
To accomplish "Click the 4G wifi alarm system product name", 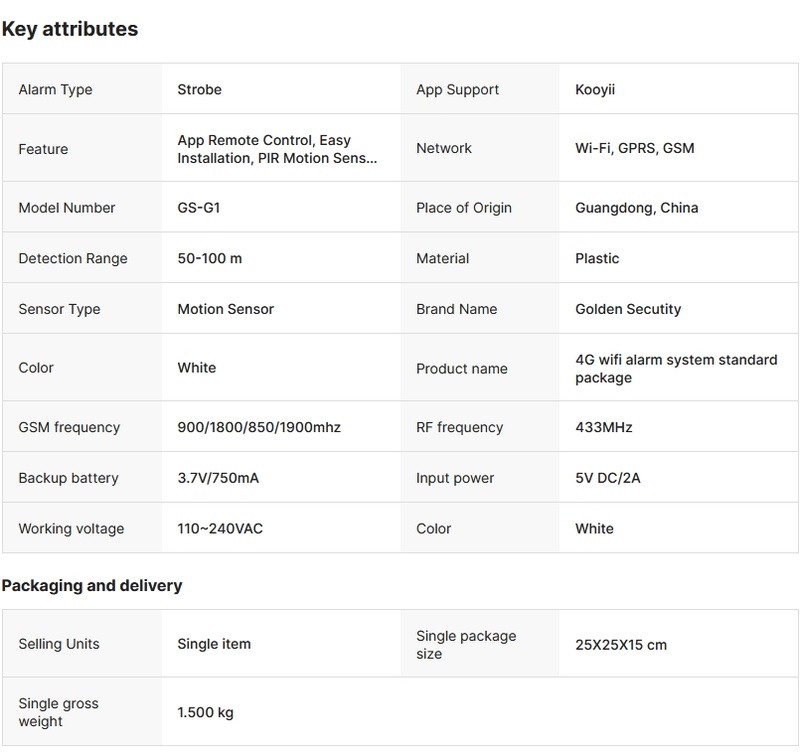I will (675, 368).
